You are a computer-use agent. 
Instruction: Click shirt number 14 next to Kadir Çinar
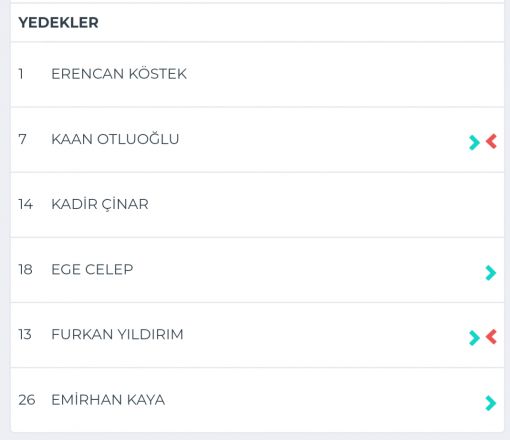26,204
